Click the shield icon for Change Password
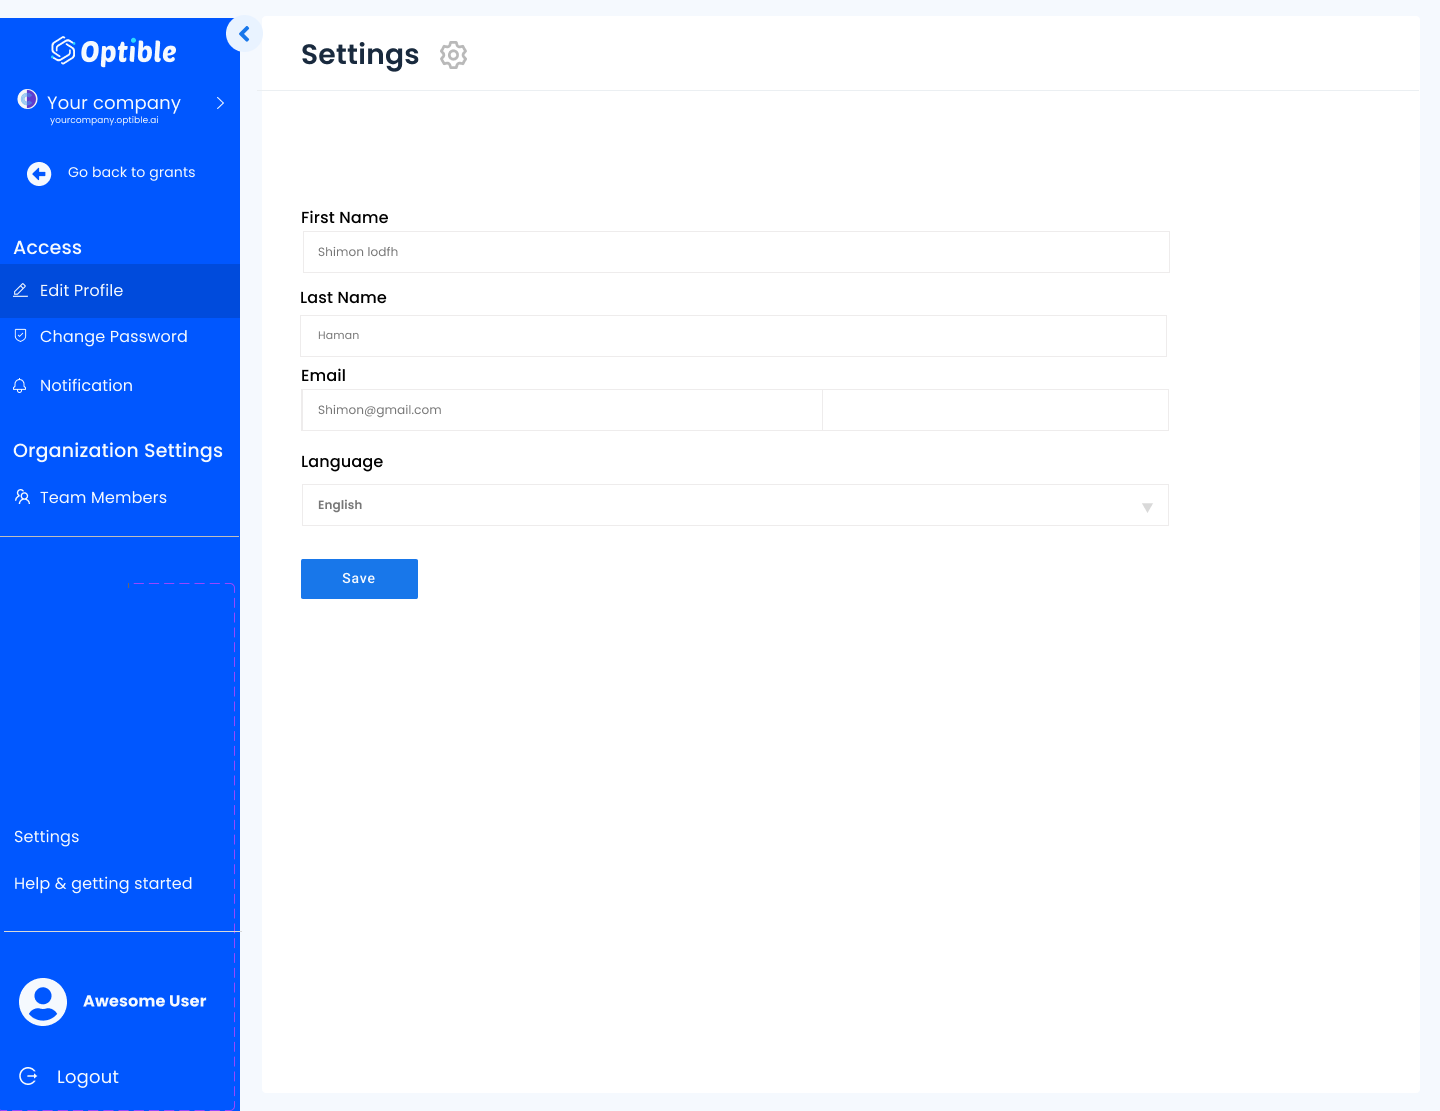1440x1111 pixels. 20,336
